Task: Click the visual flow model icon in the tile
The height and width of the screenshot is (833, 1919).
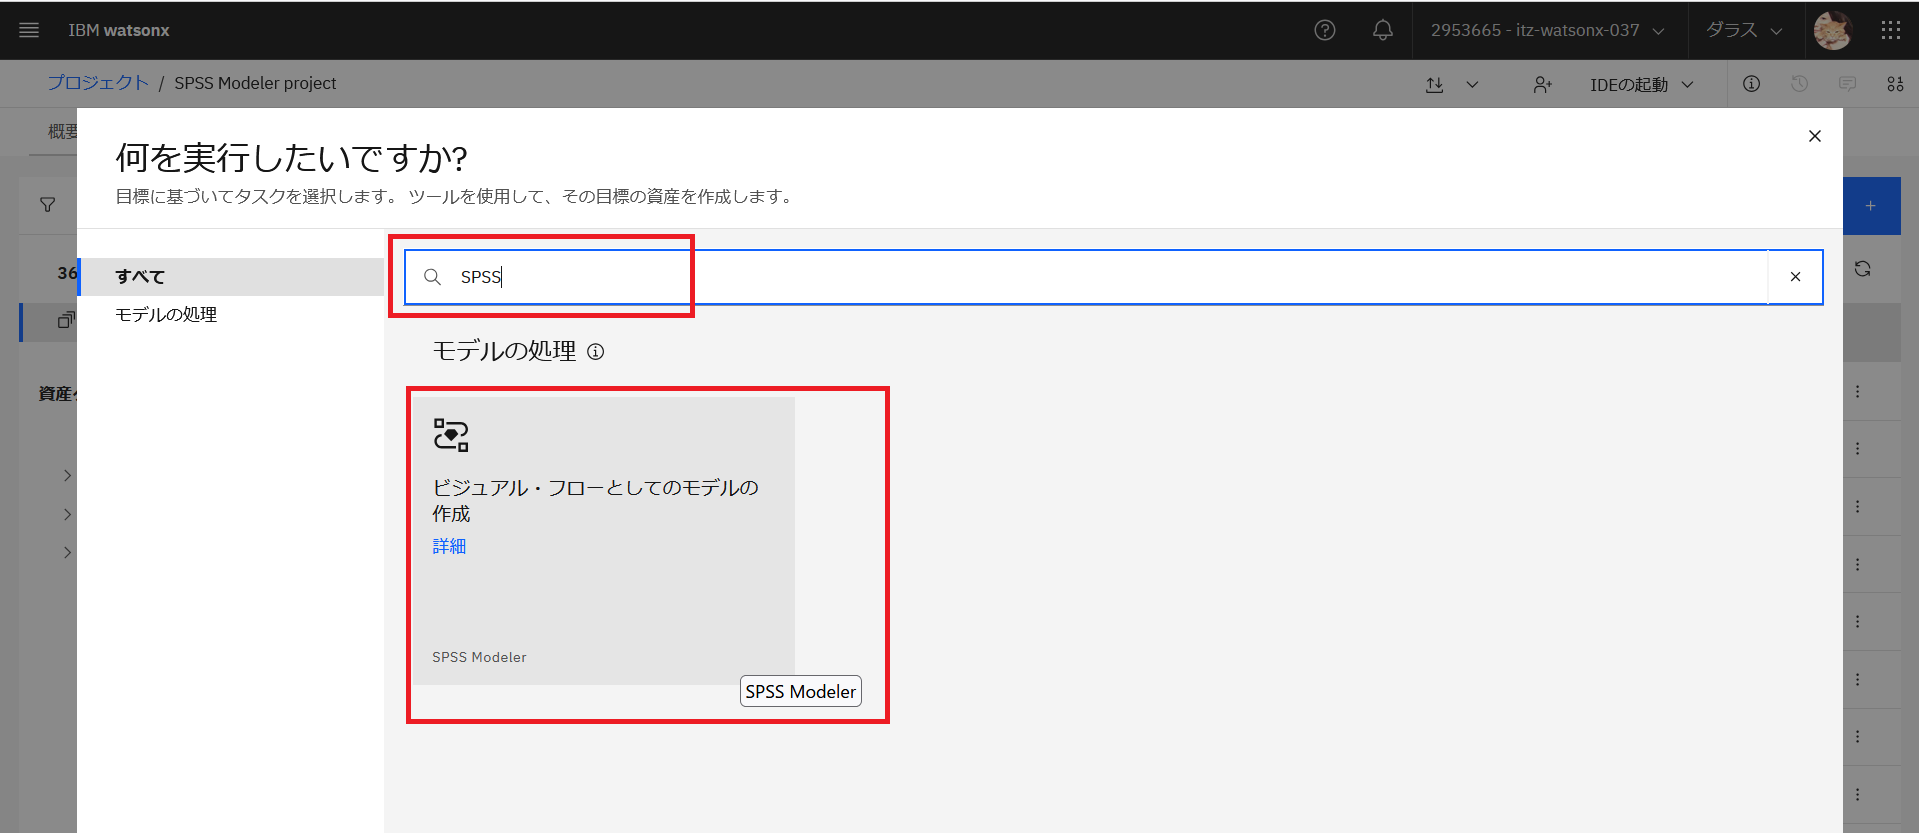Action: point(451,435)
